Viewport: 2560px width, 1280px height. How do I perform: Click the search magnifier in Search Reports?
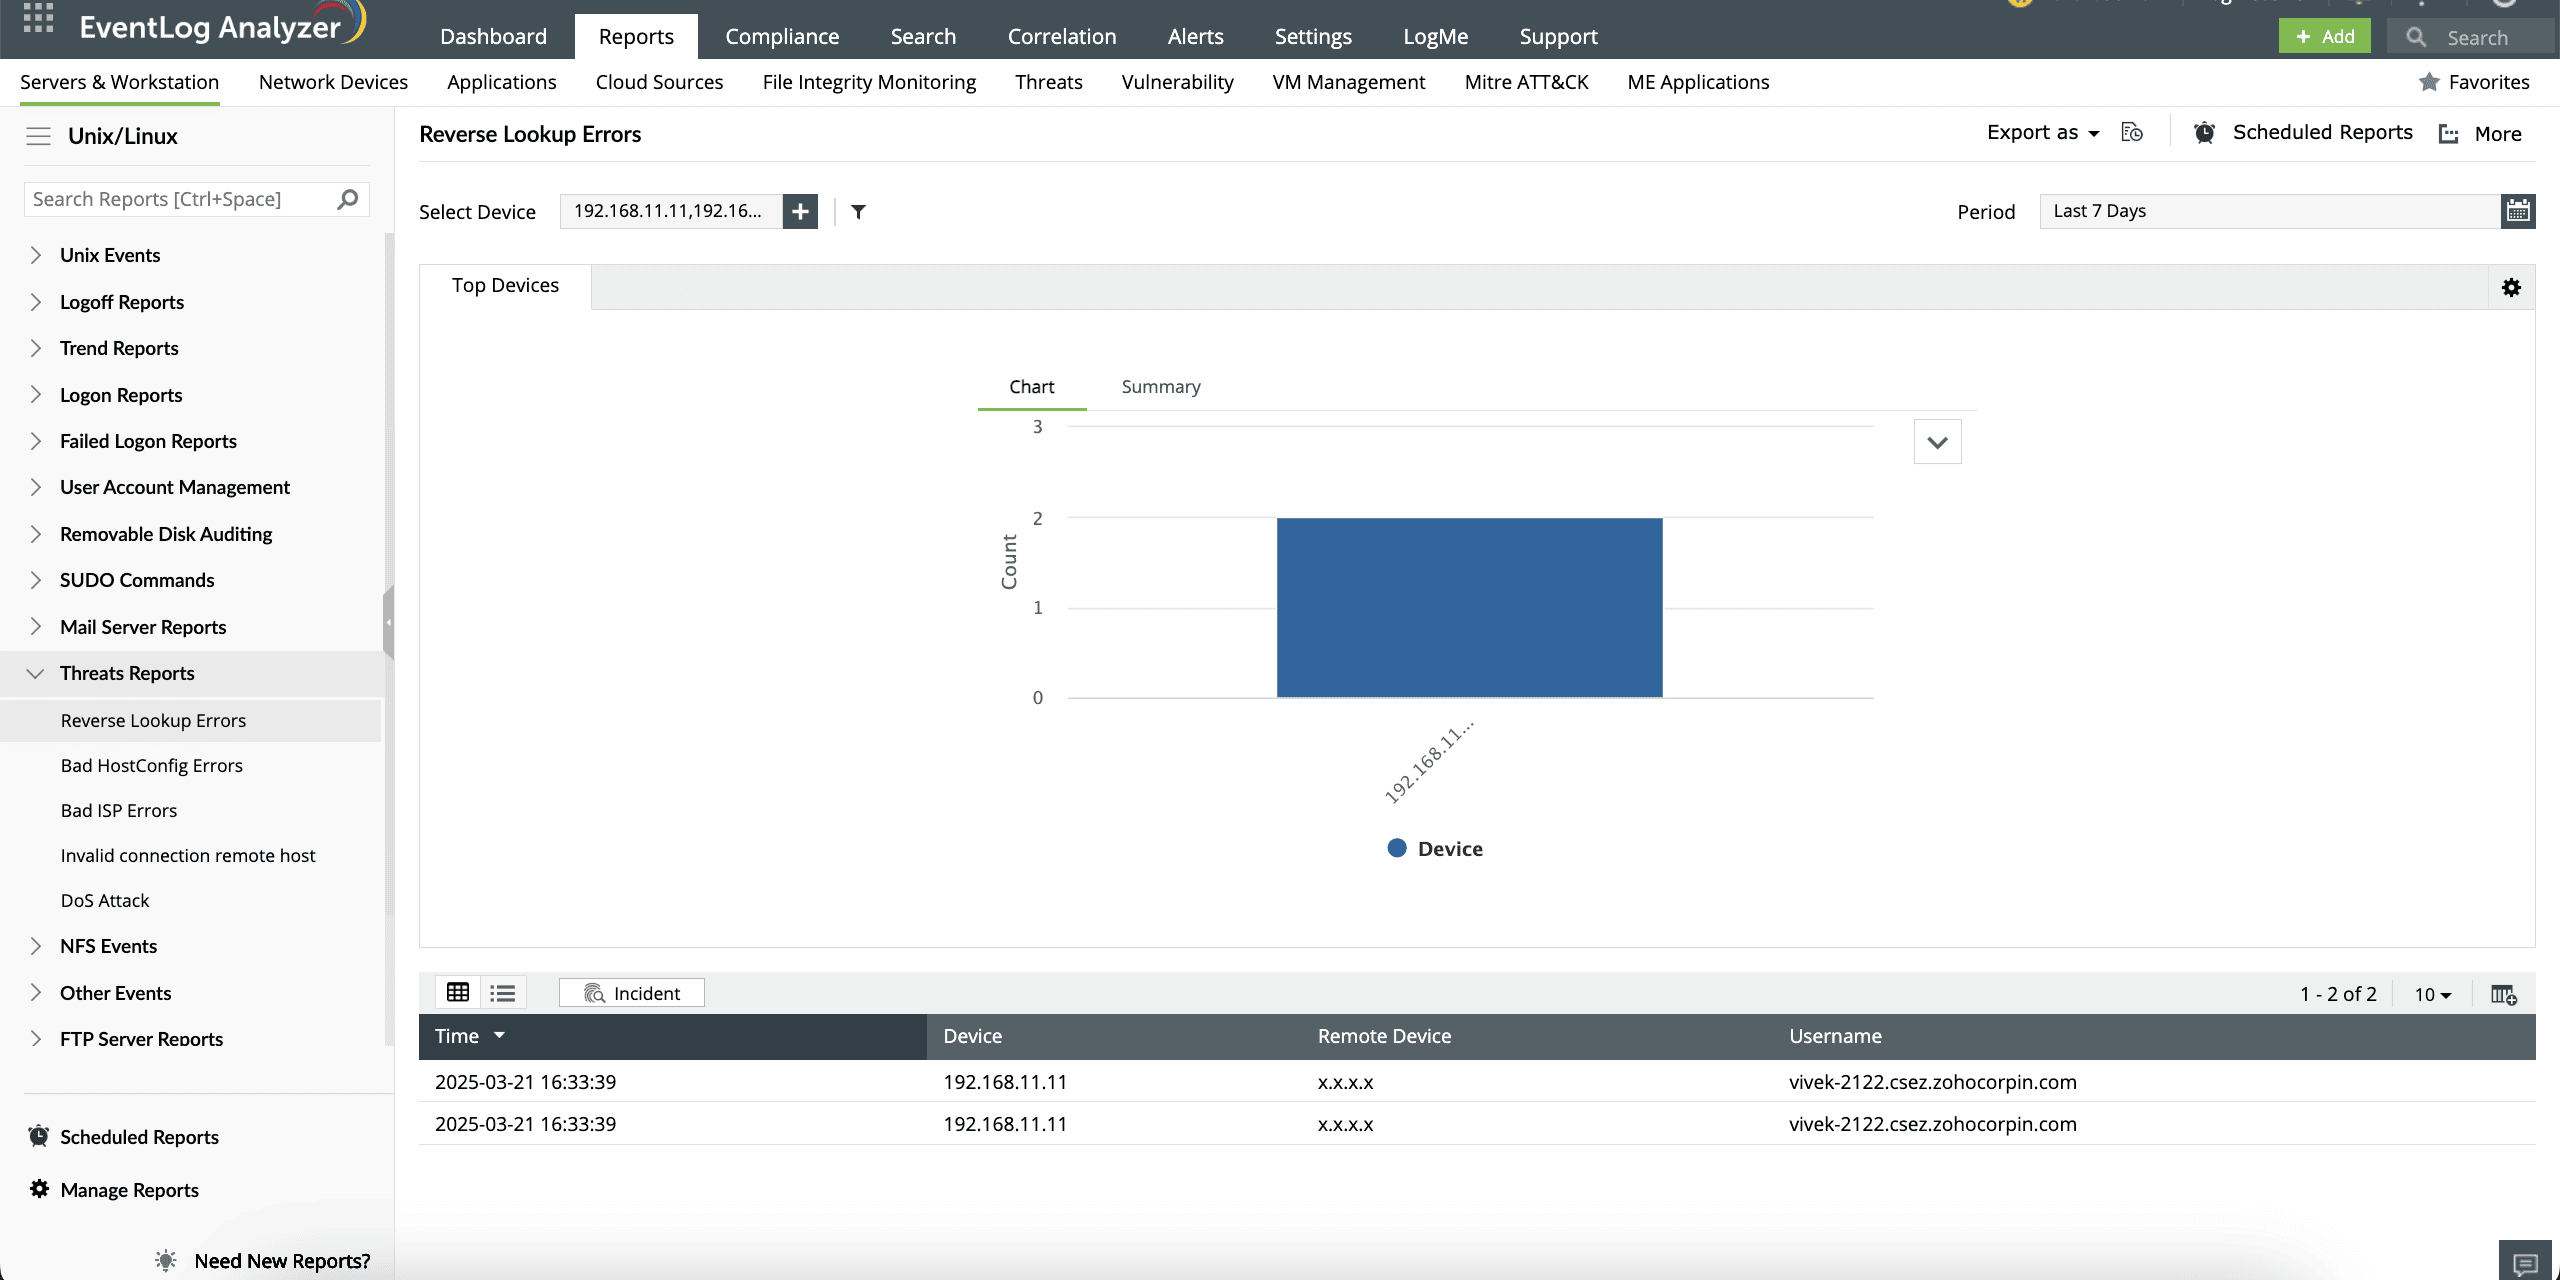[x=347, y=199]
